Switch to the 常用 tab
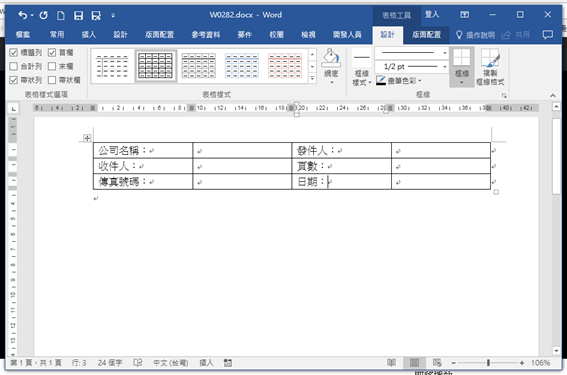This screenshot has height=375, width=567. pyautogui.click(x=57, y=35)
